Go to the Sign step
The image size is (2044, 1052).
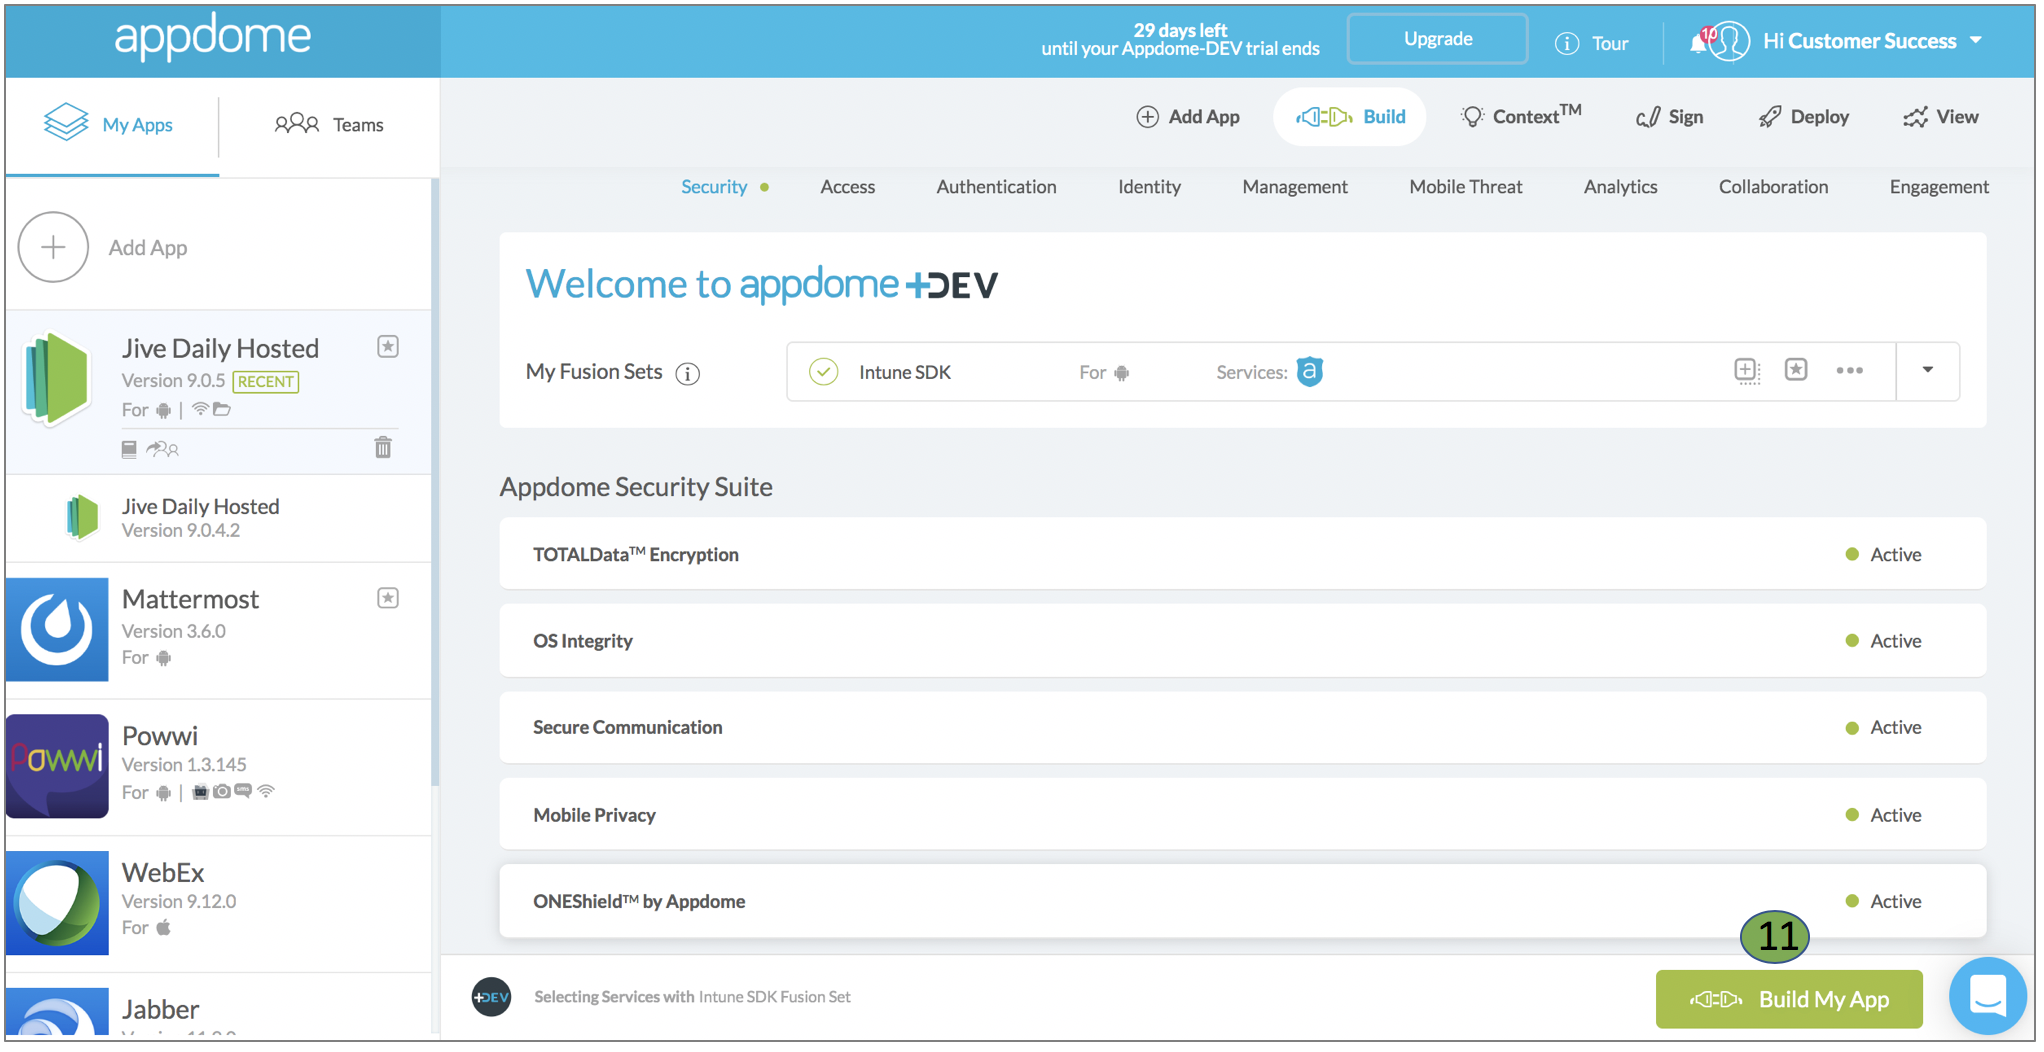(1669, 117)
